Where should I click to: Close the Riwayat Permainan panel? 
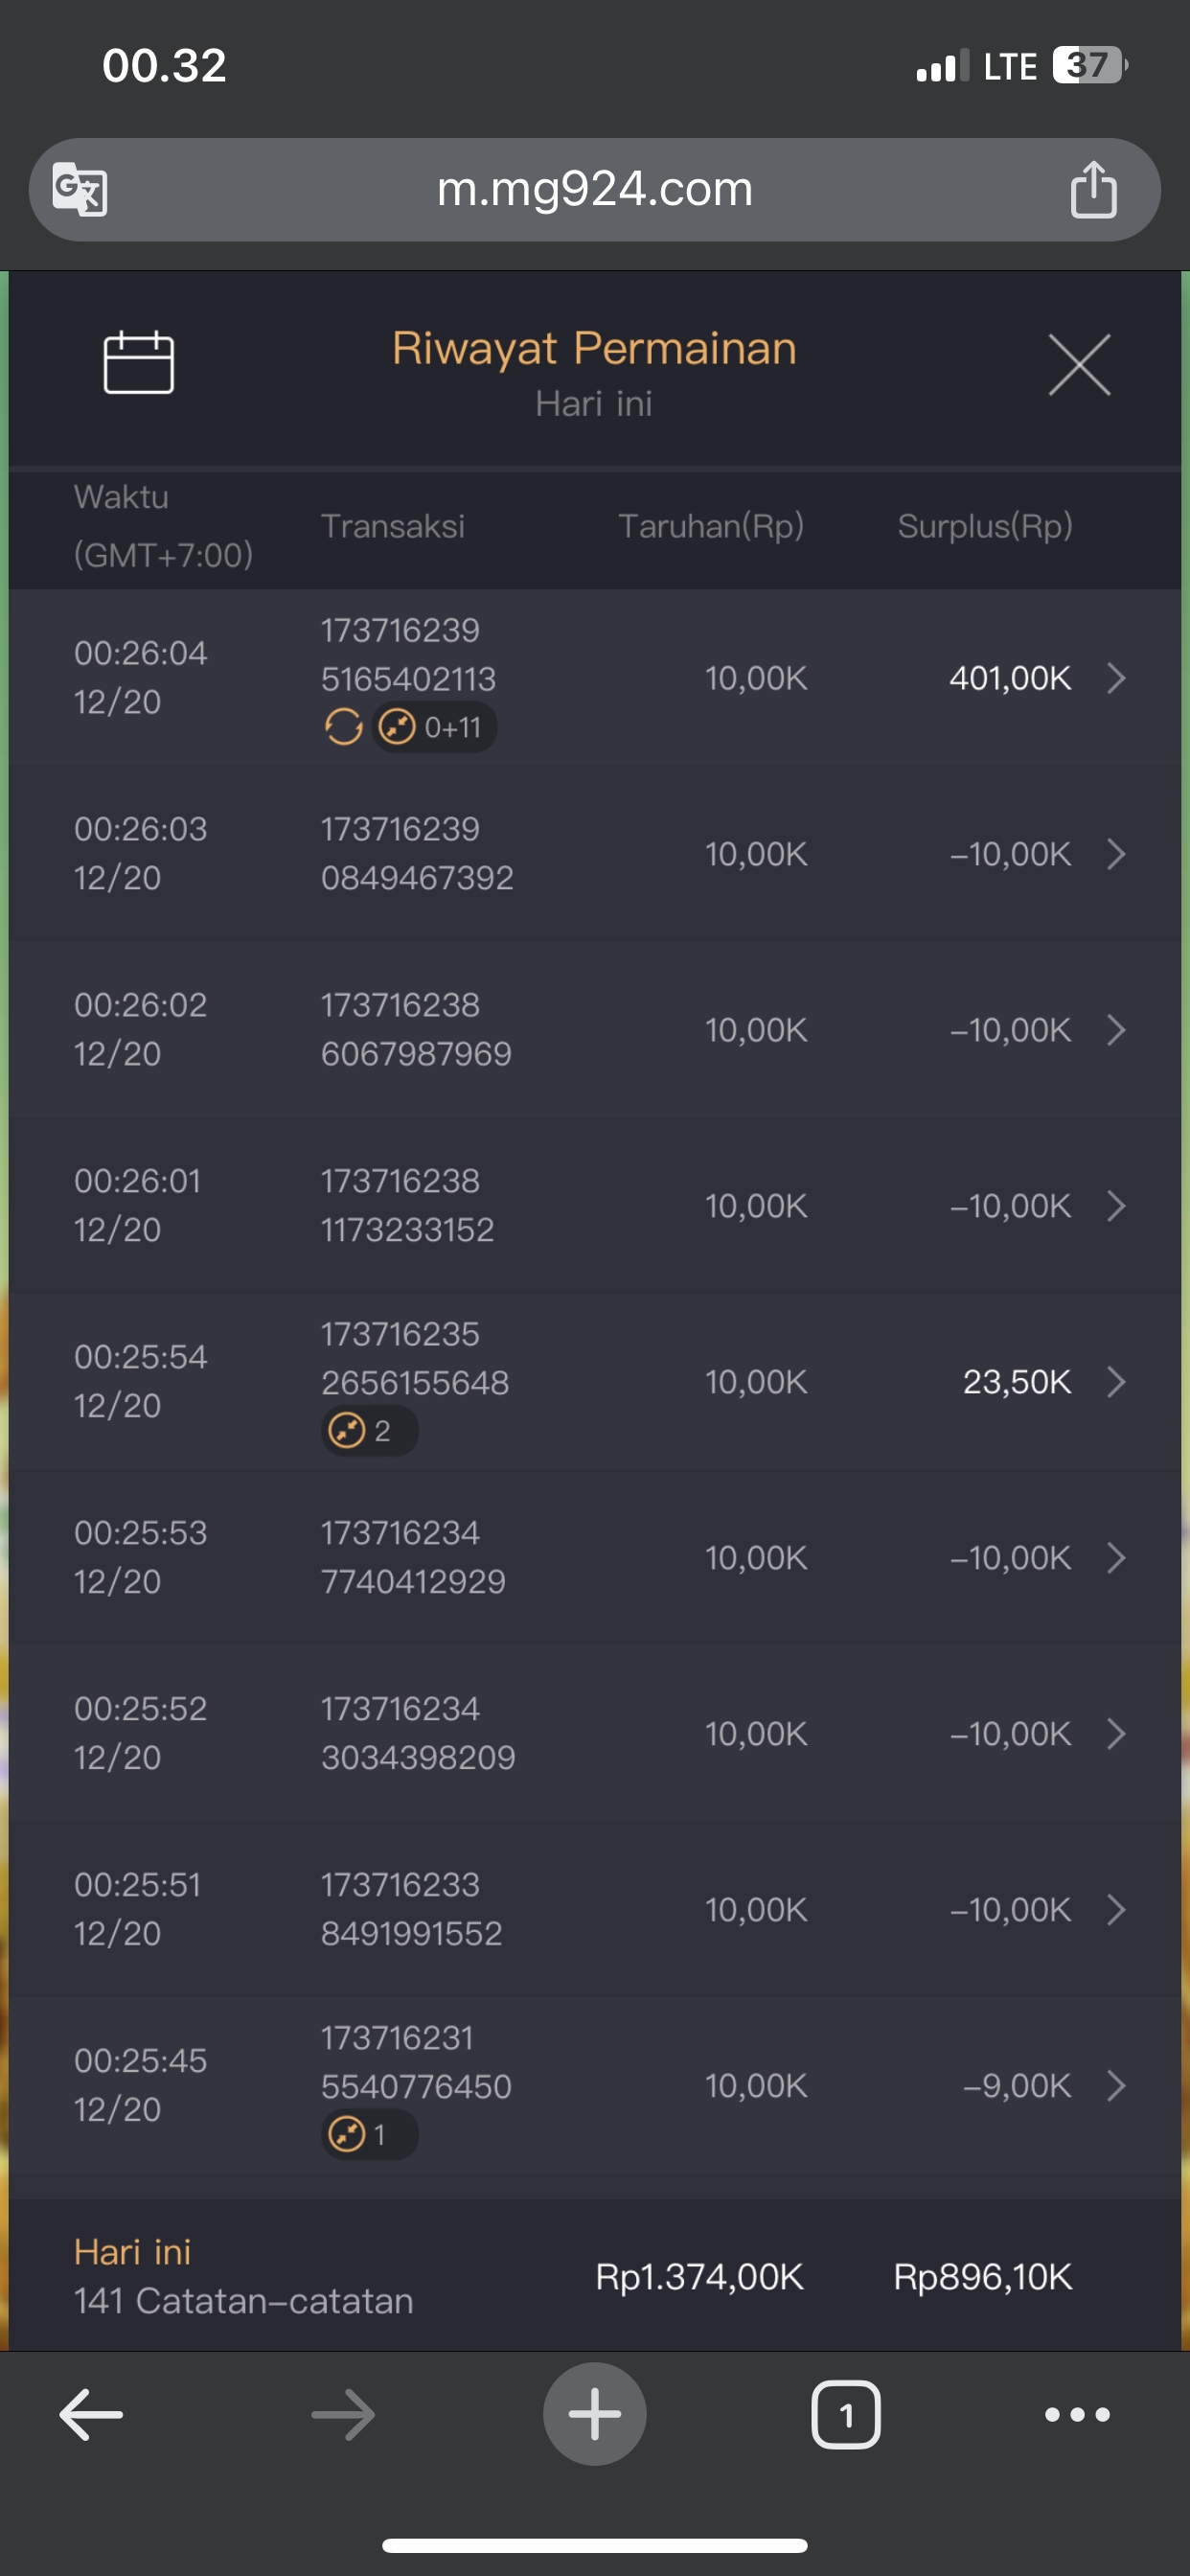point(1079,365)
